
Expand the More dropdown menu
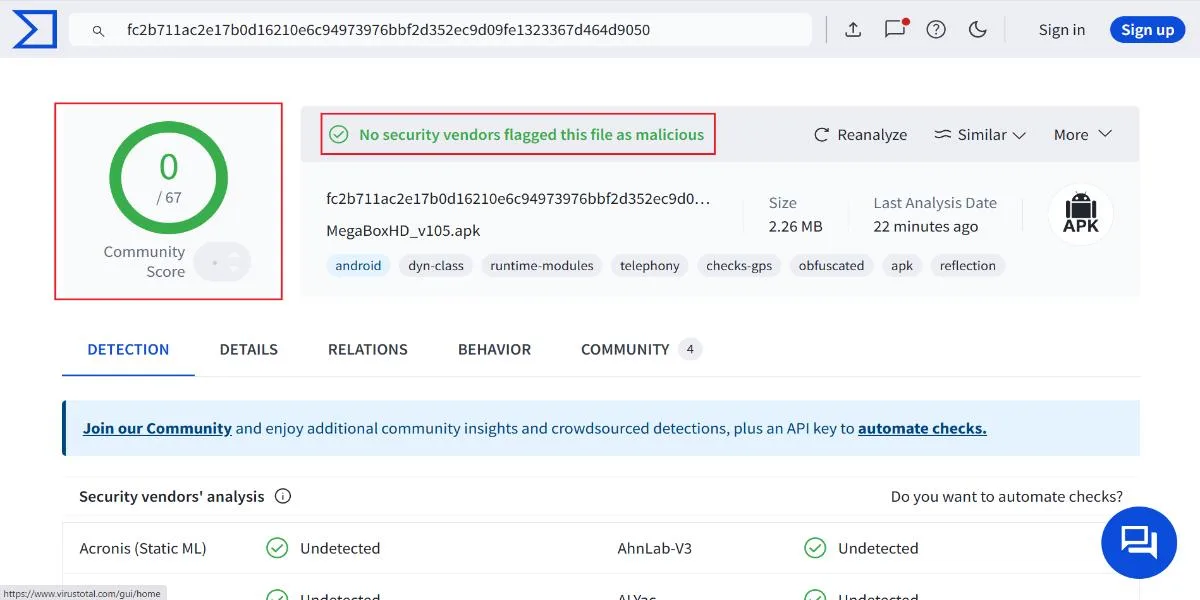[1083, 134]
